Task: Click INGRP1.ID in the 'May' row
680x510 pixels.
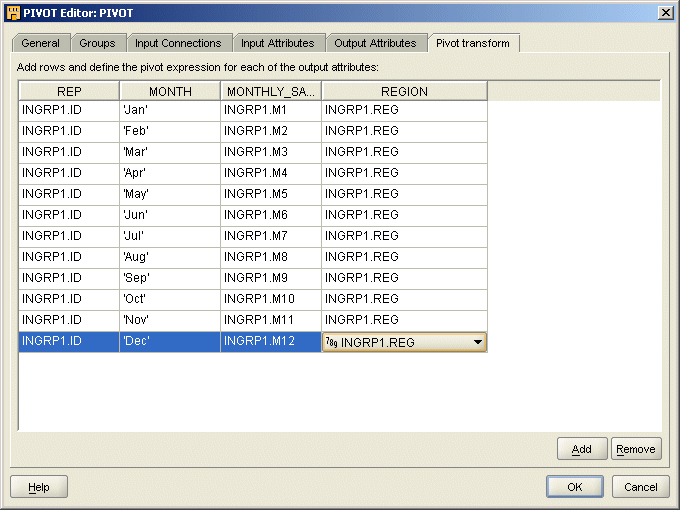Action: click(x=69, y=194)
